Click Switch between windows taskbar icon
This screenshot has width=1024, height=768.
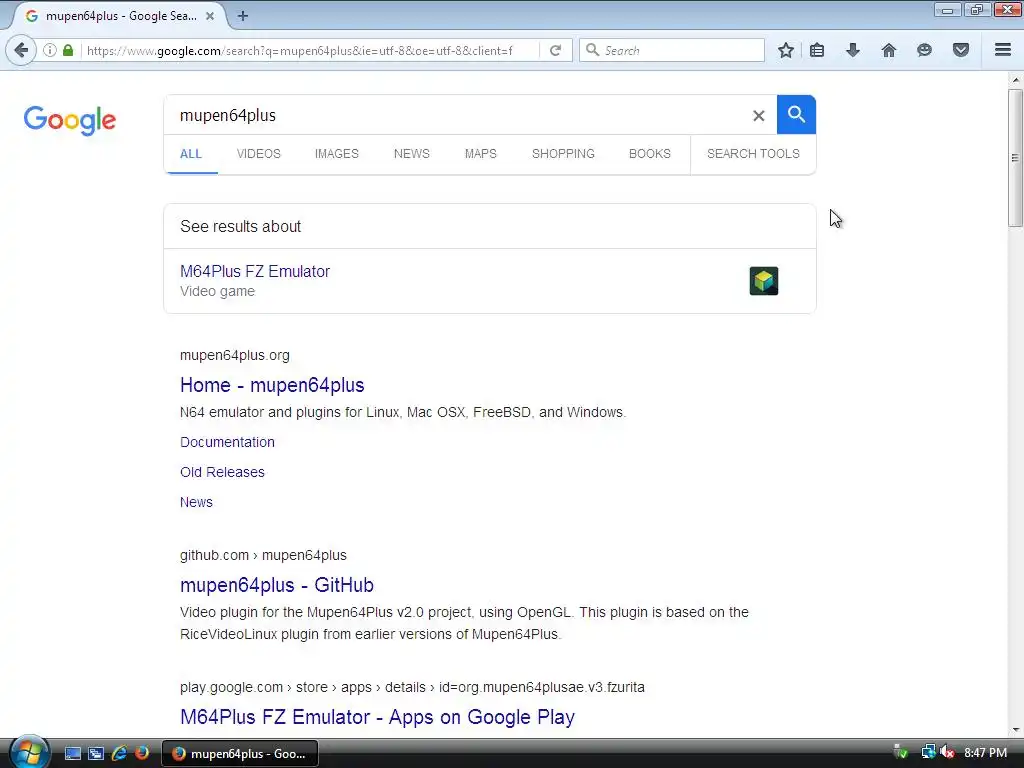tap(96, 754)
